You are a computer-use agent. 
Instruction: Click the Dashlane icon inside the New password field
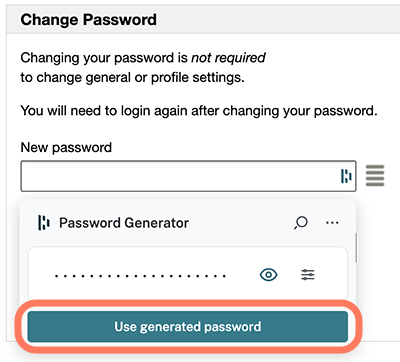pyautogui.click(x=346, y=176)
